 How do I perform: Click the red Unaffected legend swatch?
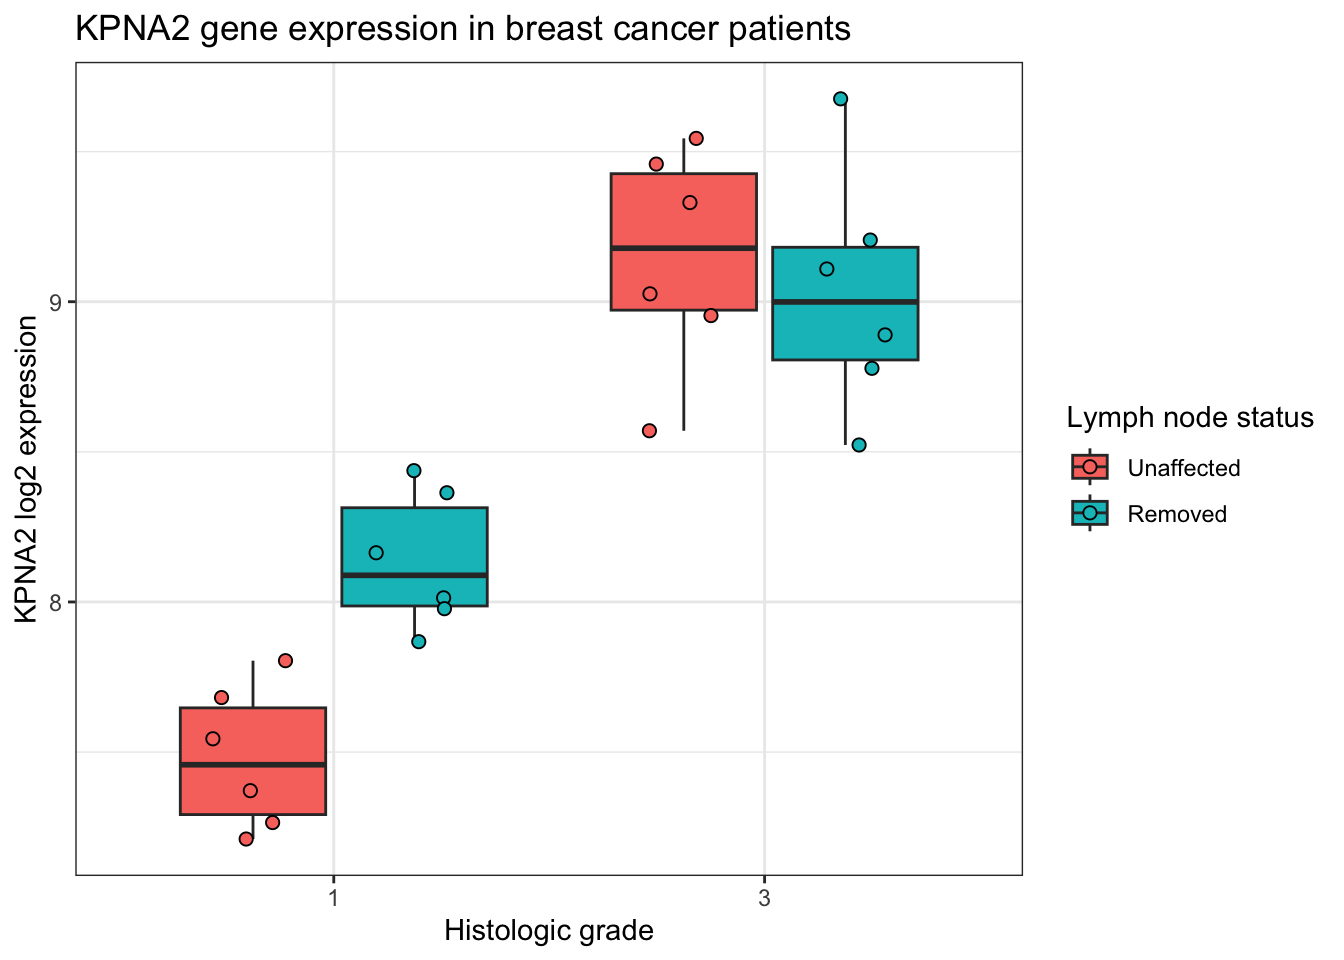point(1090,467)
